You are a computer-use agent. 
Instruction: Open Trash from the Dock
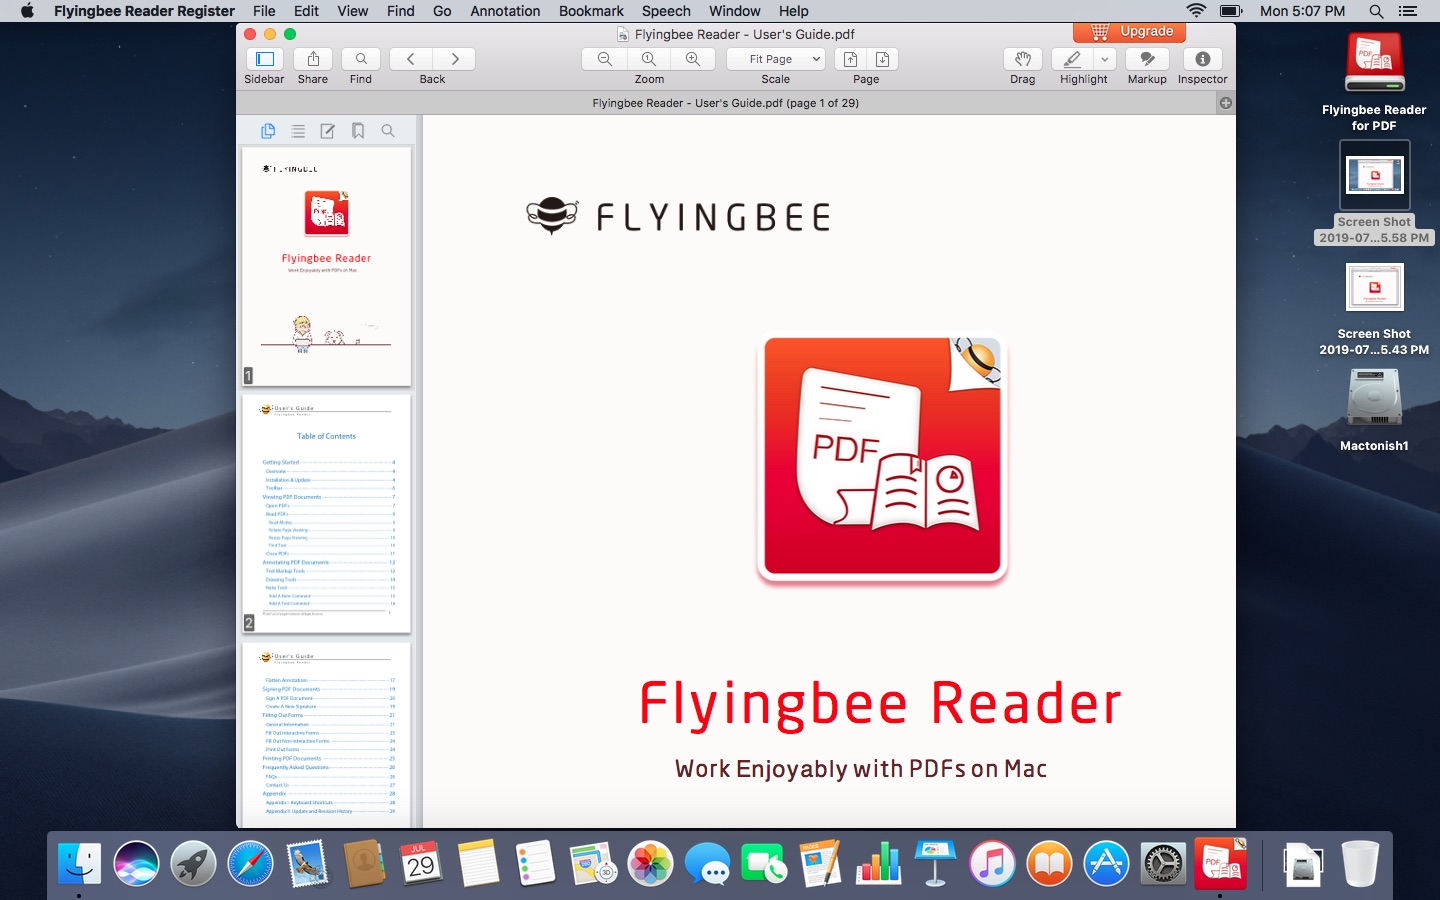click(x=1360, y=864)
